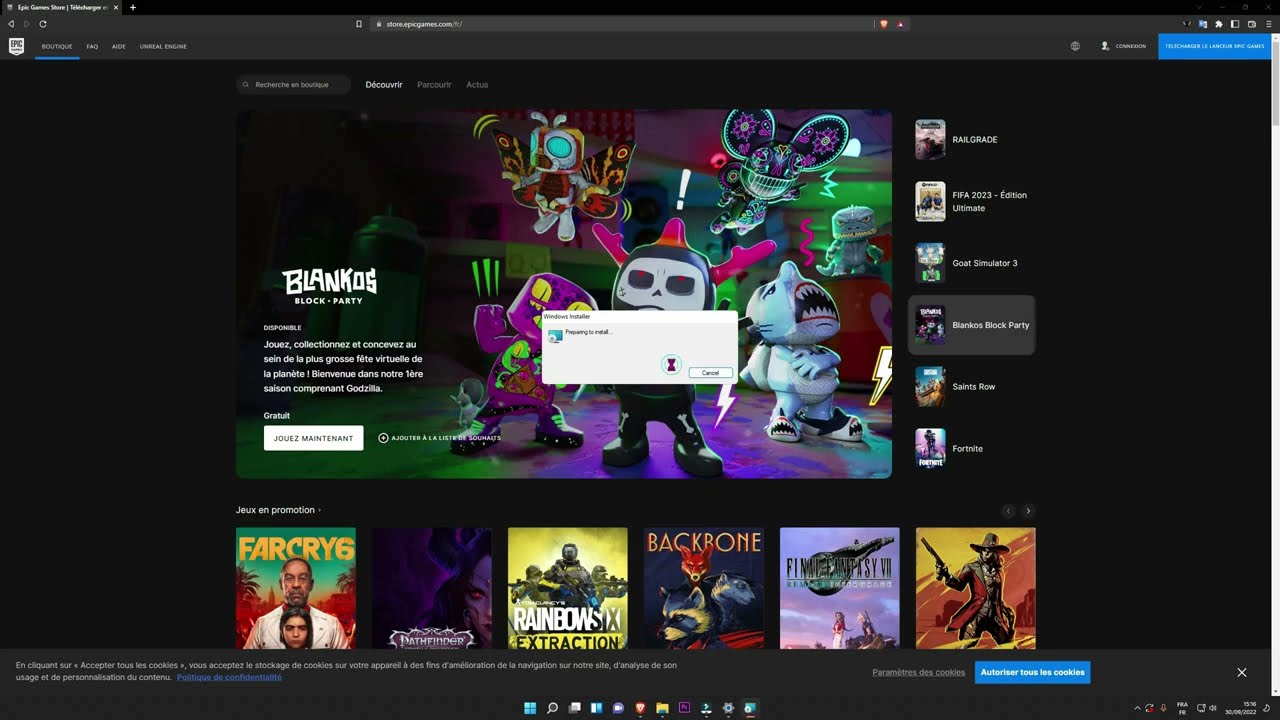The height and width of the screenshot is (720, 1280).
Task: Open the Brave Wallet icon
Action: point(1251,24)
